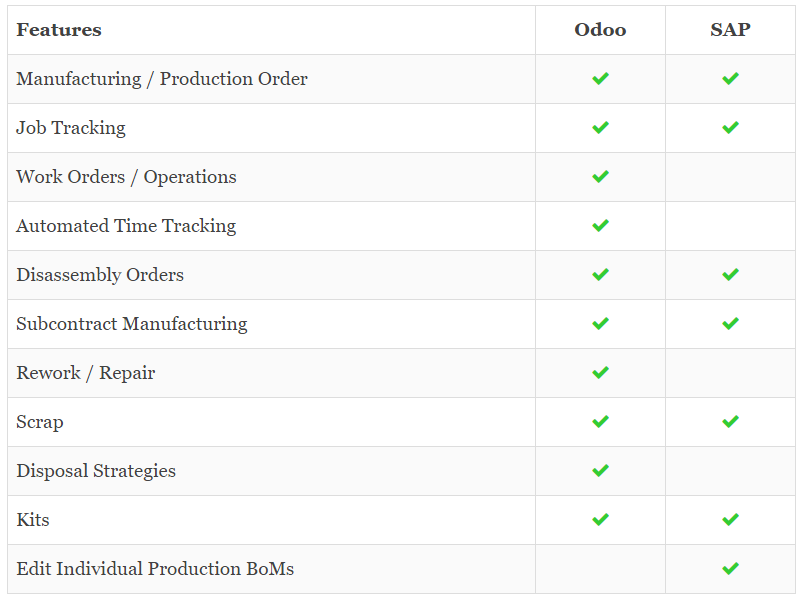Select the SAP column header
The width and height of the screenshot is (799, 597).
(730, 30)
